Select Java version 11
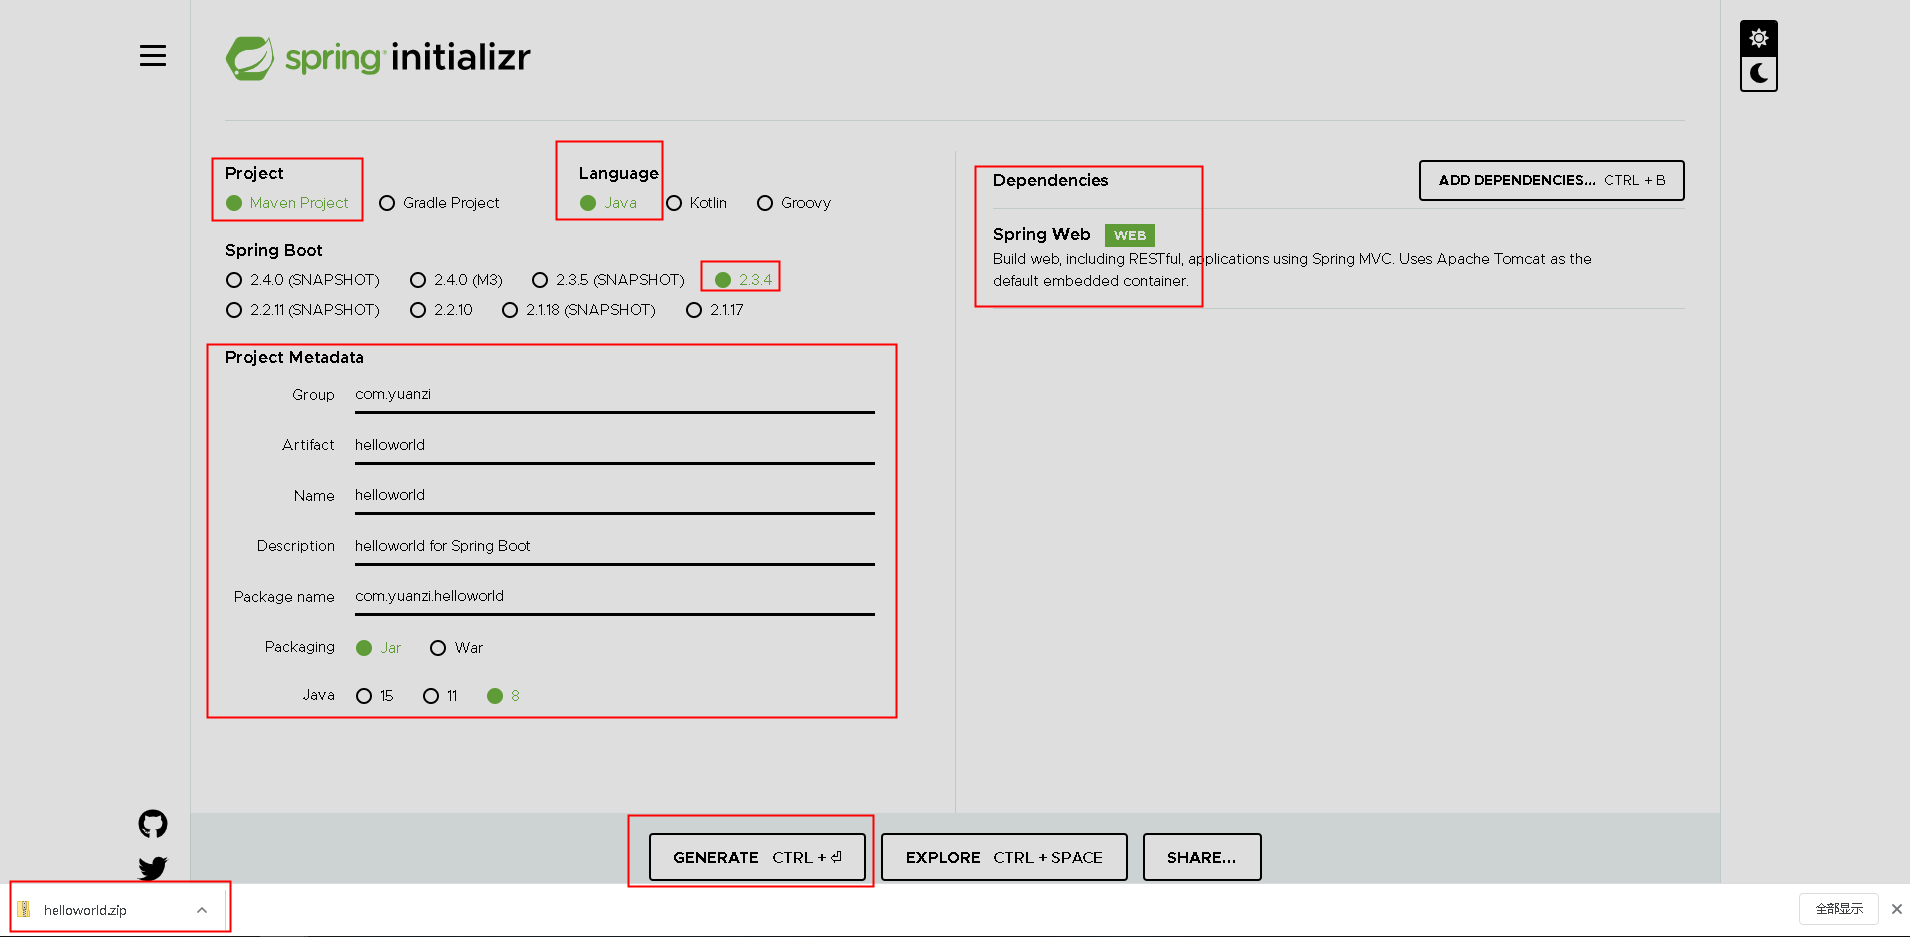Viewport: 1910px width, 937px height. (441, 696)
